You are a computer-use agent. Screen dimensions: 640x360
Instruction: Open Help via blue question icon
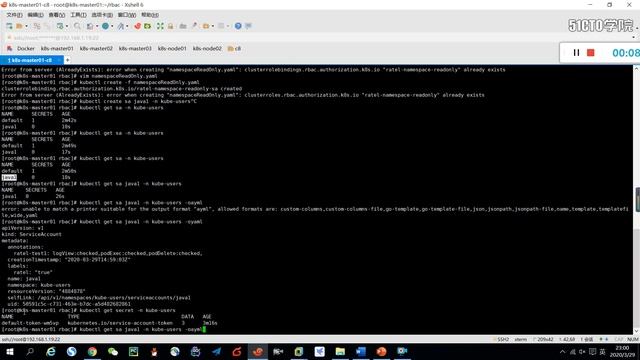238,26
